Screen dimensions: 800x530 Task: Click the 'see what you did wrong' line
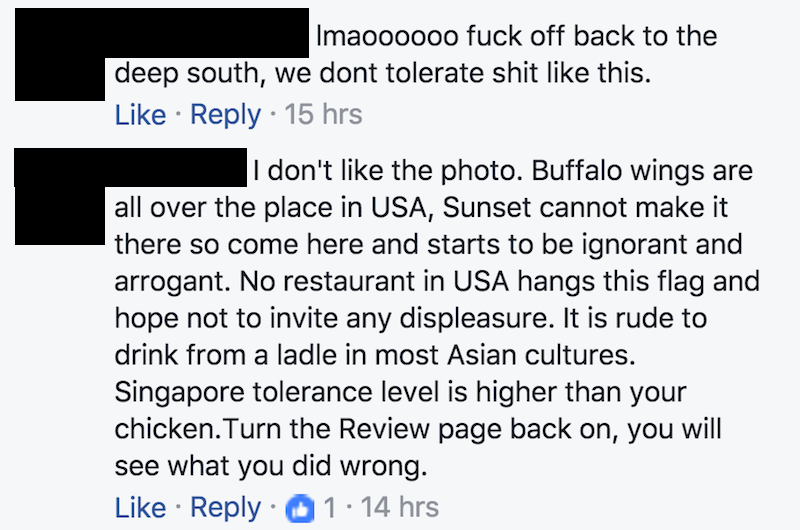pyautogui.click(x=271, y=466)
